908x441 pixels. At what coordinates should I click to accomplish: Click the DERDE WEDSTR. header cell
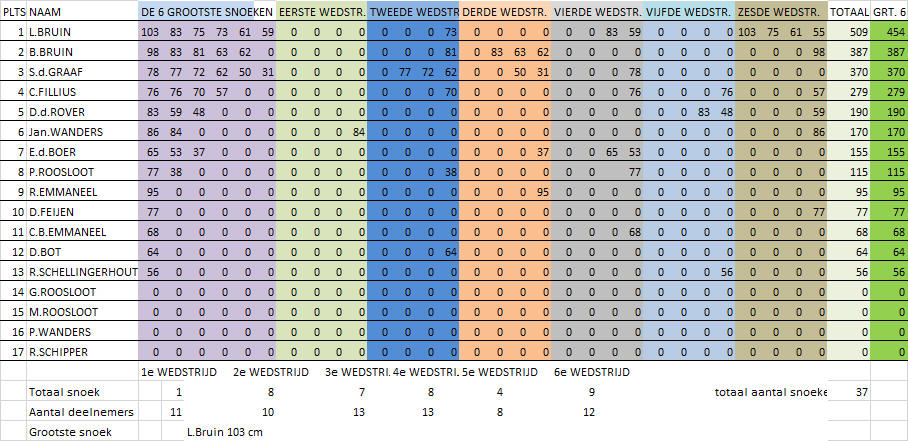pyautogui.click(x=506, y=12)
